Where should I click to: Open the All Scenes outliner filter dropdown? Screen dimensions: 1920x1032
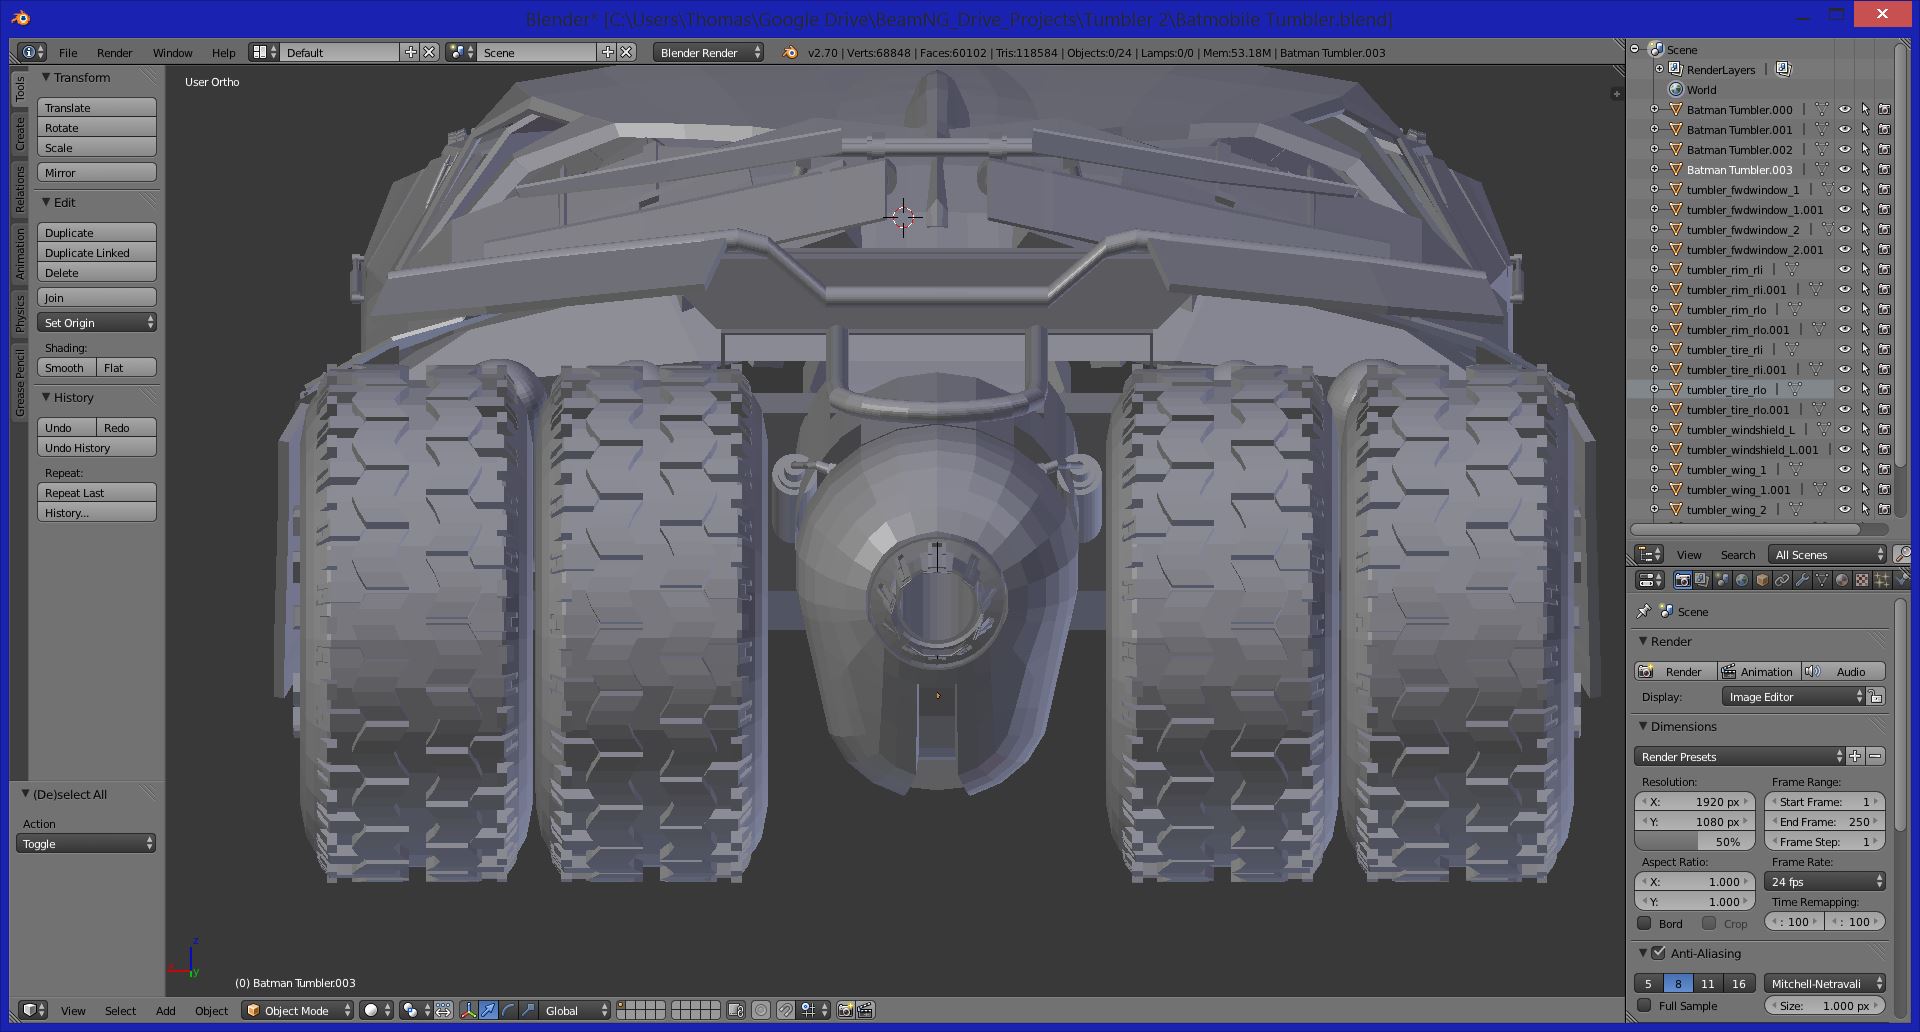coord(1826,554)
